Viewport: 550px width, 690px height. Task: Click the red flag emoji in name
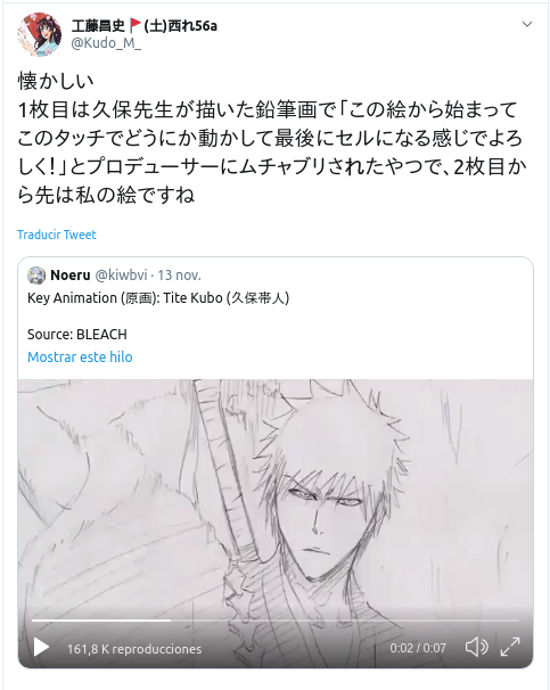click(x=135, y=26)
